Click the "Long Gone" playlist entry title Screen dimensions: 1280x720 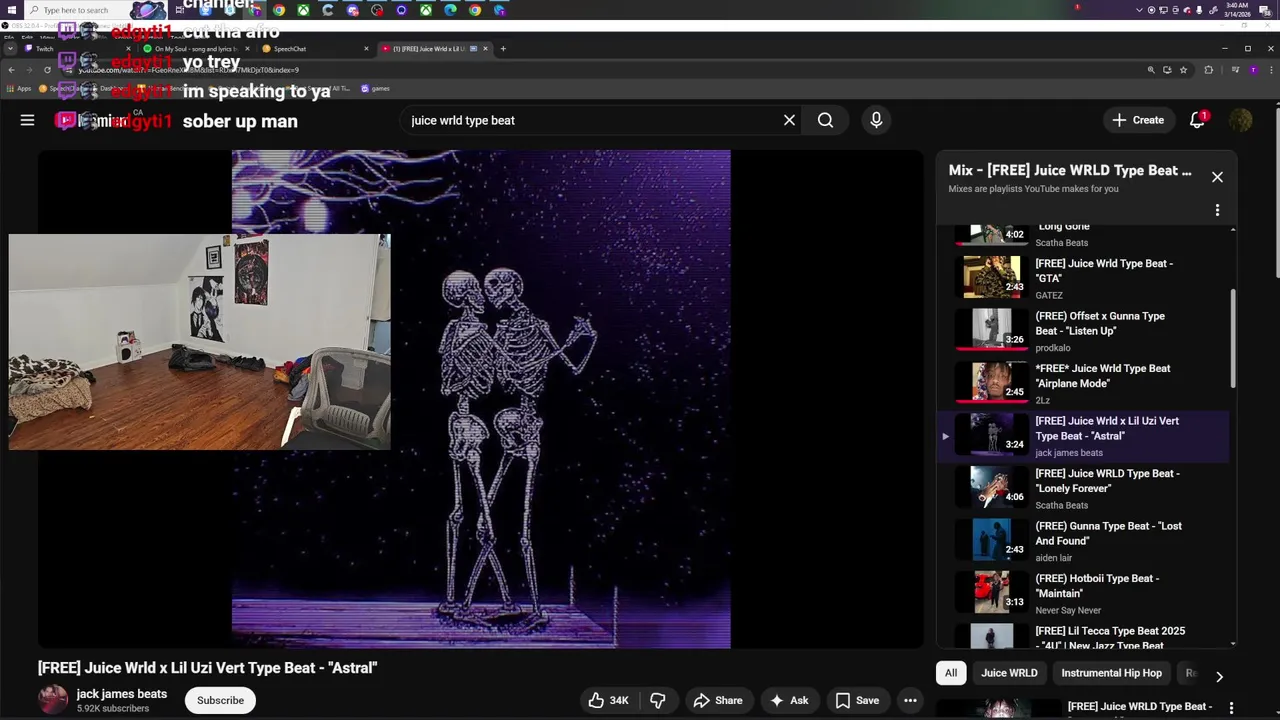1064,227
